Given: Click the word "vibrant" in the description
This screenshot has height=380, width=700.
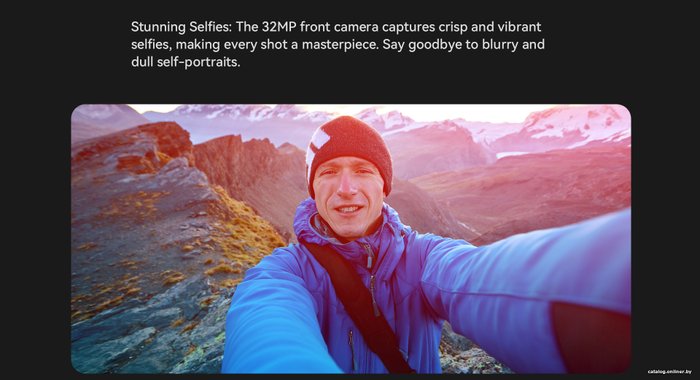Looking at the screenshot, I should 519,27.
